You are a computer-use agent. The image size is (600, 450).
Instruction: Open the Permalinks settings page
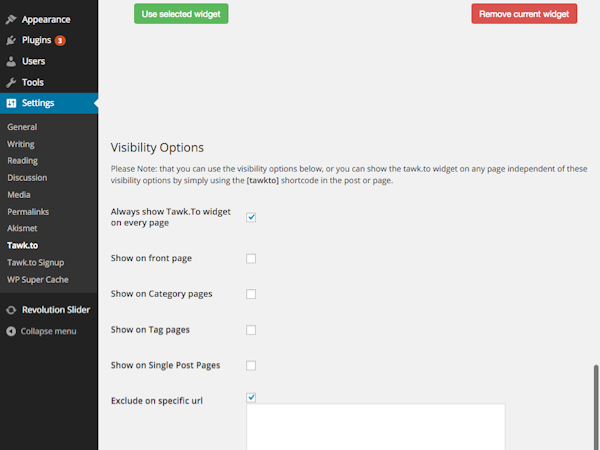[27, 212]
